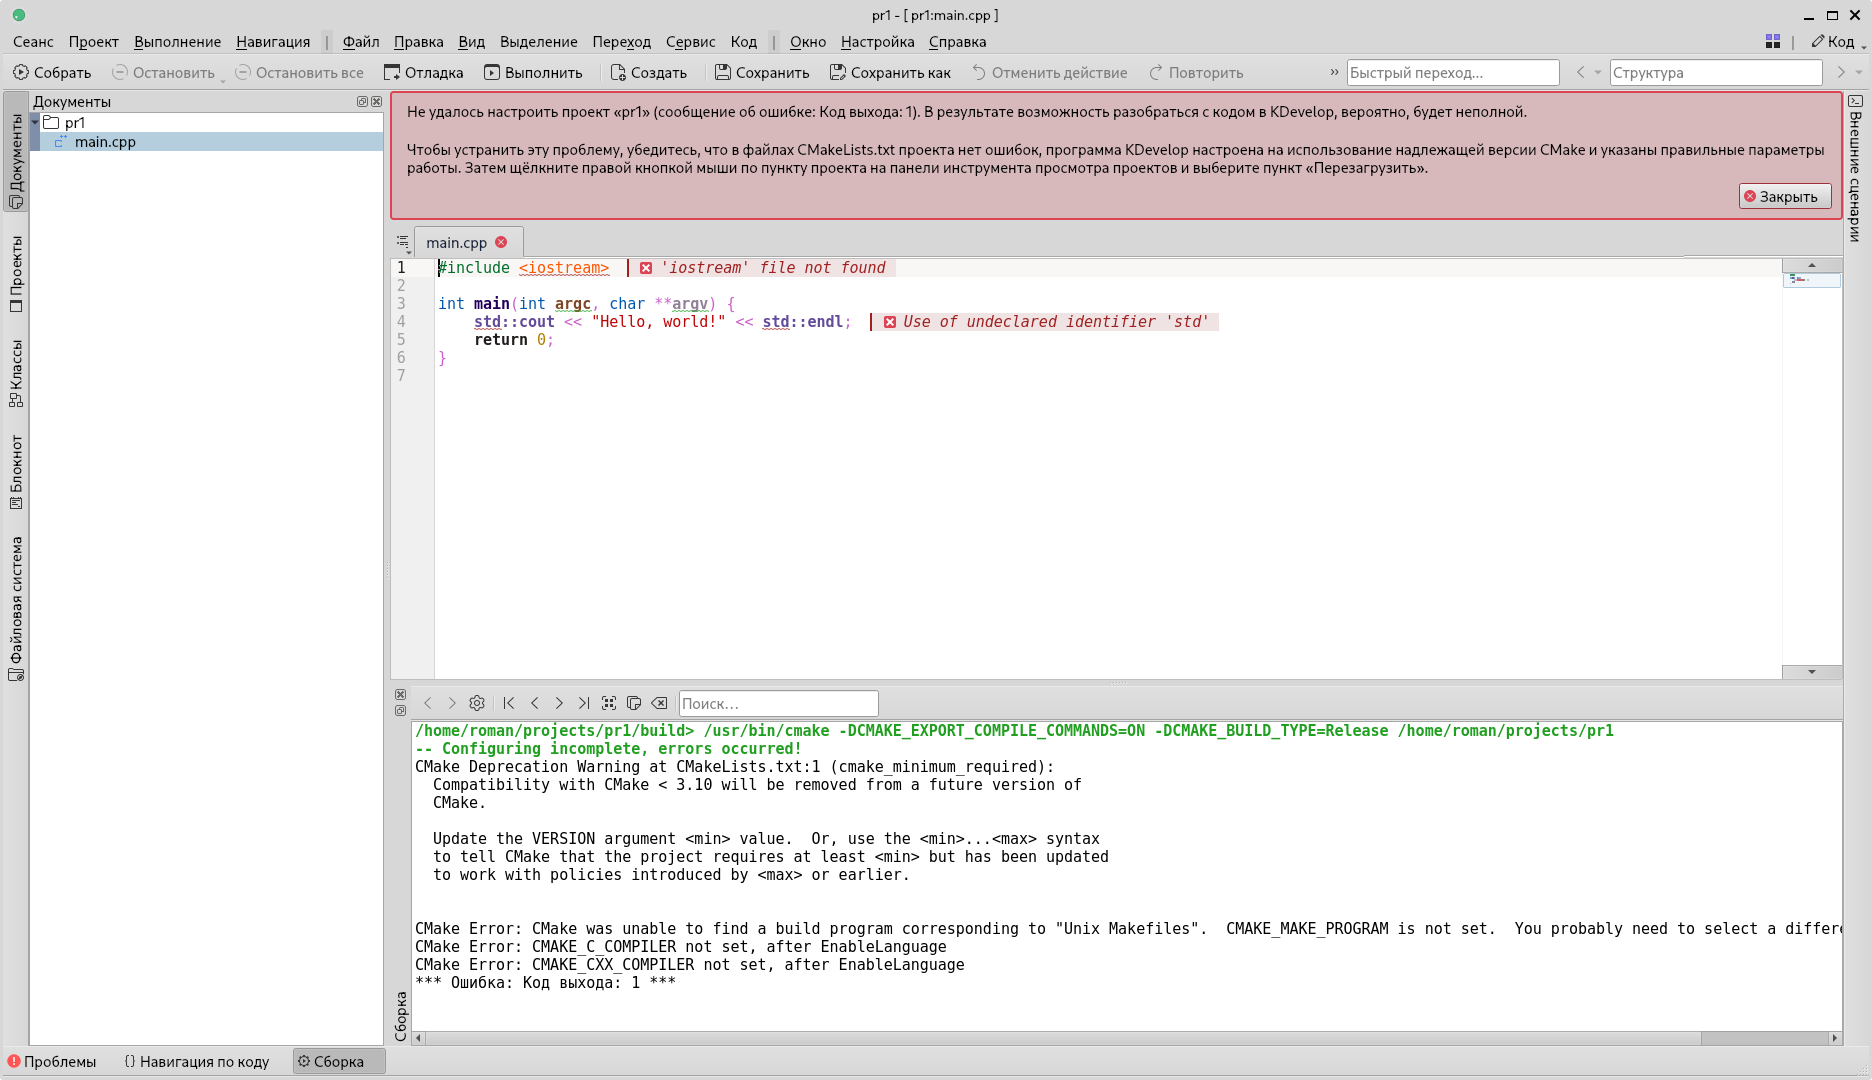Click the Build (Собрать) toolbar icon
Image resolution: width=1872 pixels, height=1080 pixels.
51,72
